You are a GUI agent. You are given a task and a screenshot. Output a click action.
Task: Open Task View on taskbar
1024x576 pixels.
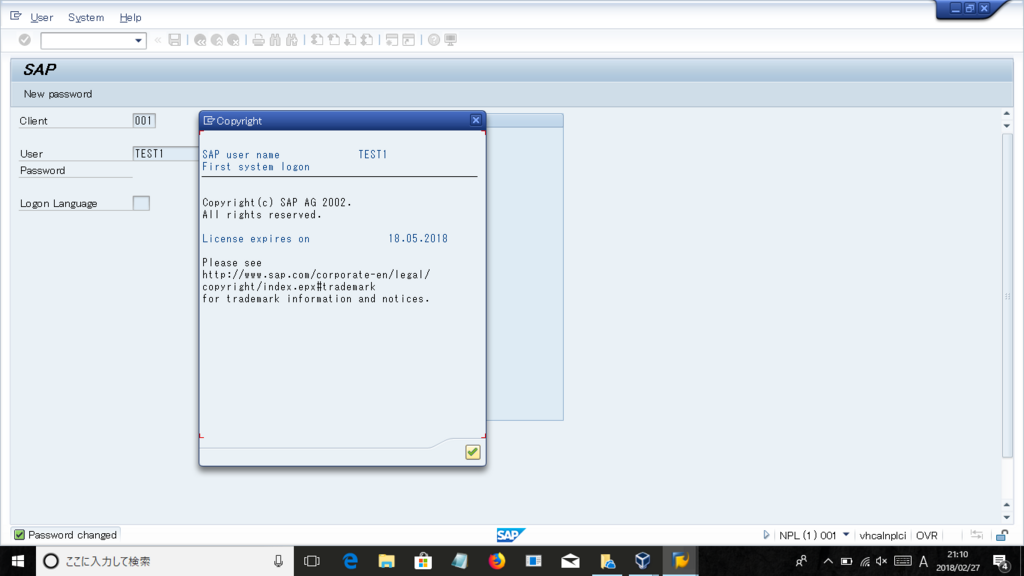312,561
